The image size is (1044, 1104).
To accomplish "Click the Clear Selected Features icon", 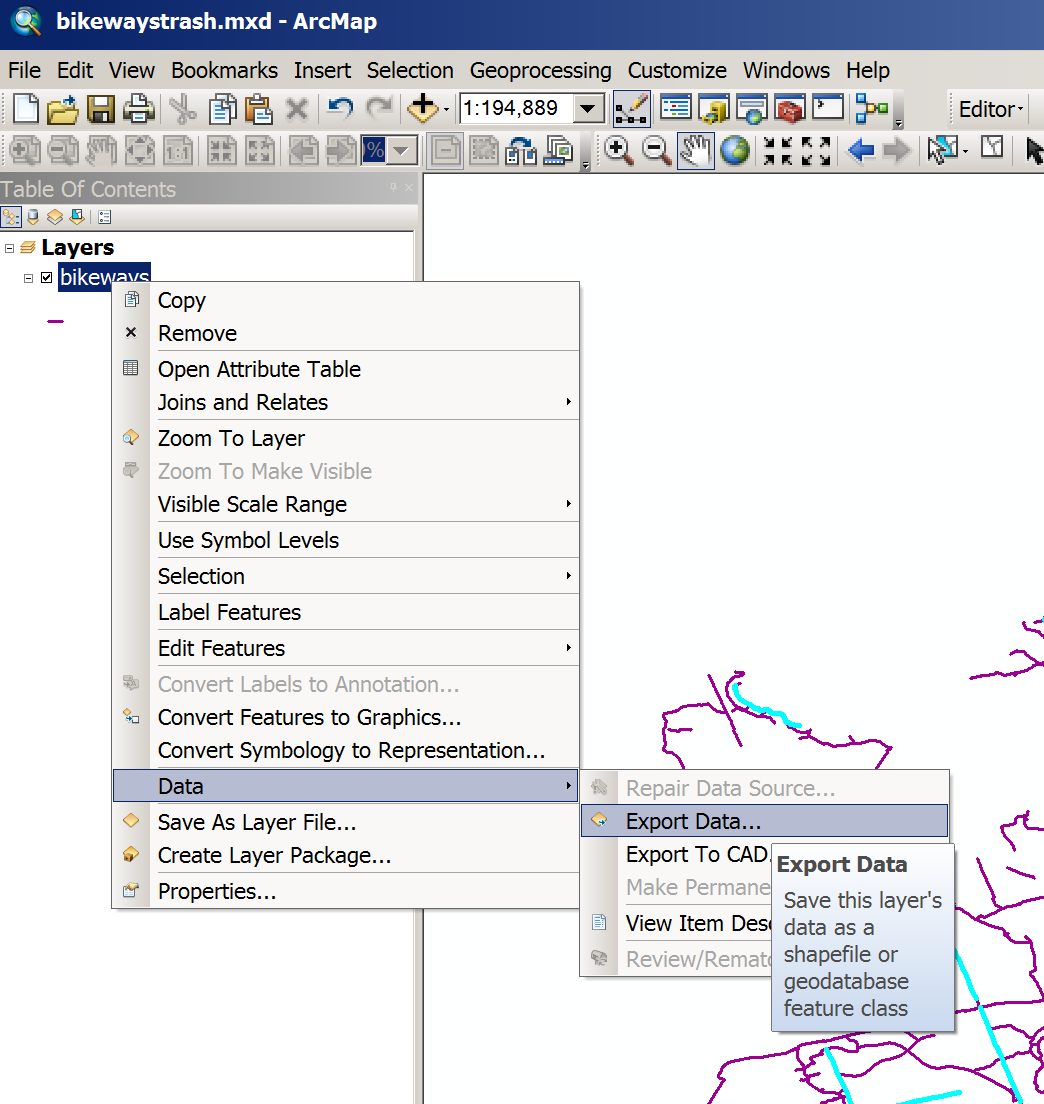I will (992, 148).
